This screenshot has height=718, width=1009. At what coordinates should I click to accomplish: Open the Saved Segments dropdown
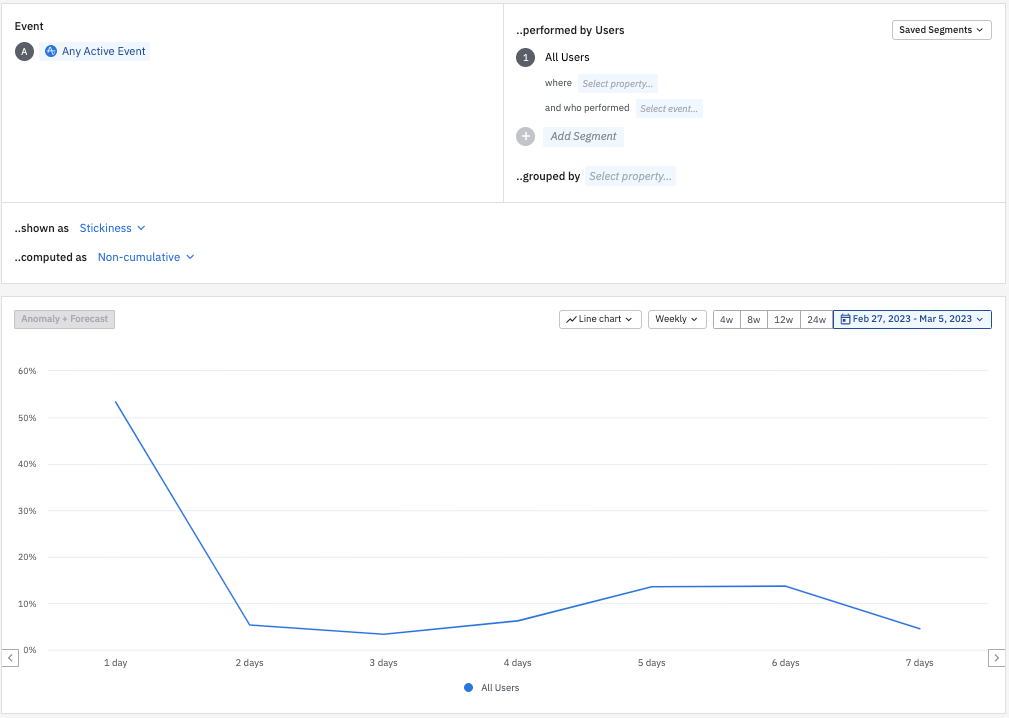(x=941, y=30)
